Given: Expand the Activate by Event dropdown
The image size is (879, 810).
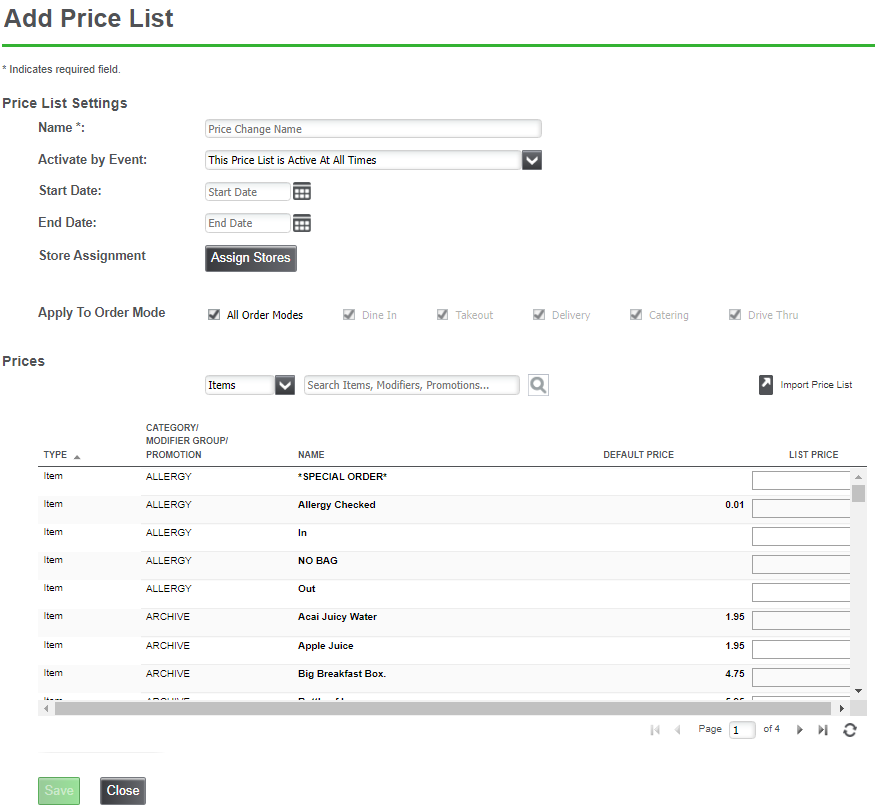Looking at the screenshot, I should point(532,160).
